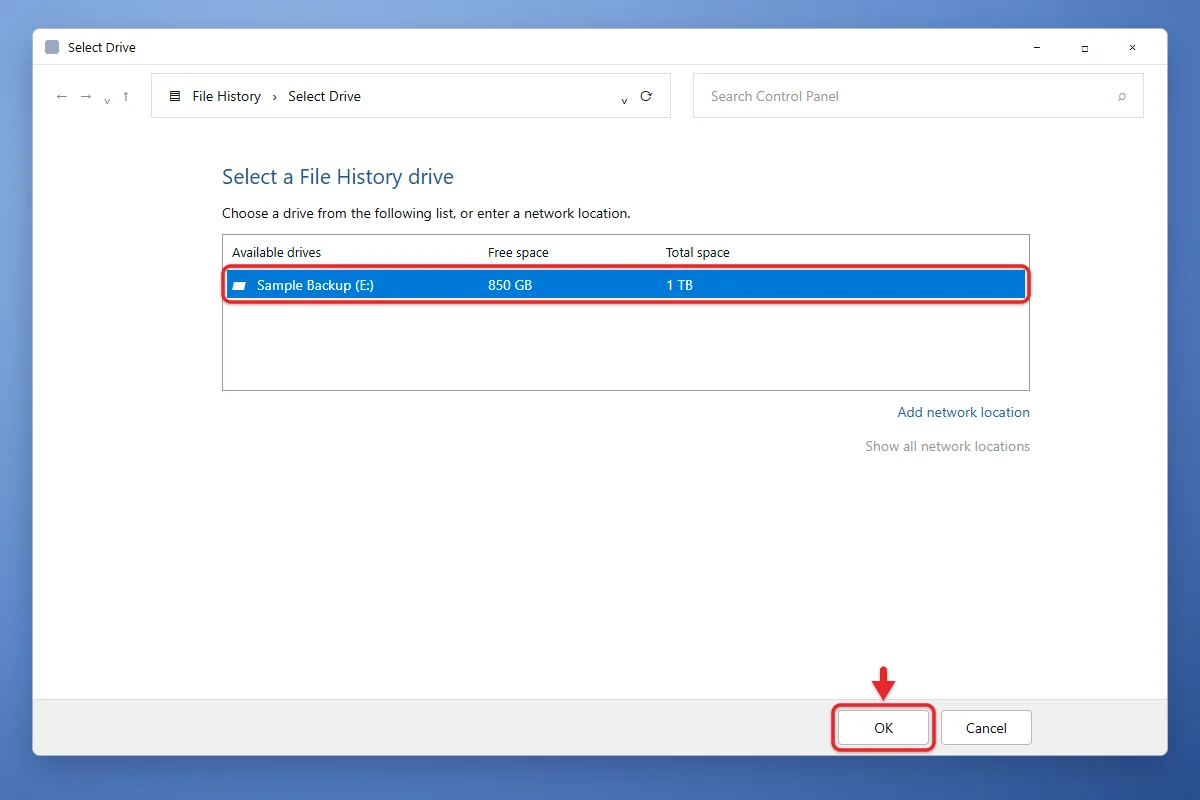The width and height of the screenshot is (1200, 800).
Task: Refresh the Select Drive page
Action: coord(646,96)
